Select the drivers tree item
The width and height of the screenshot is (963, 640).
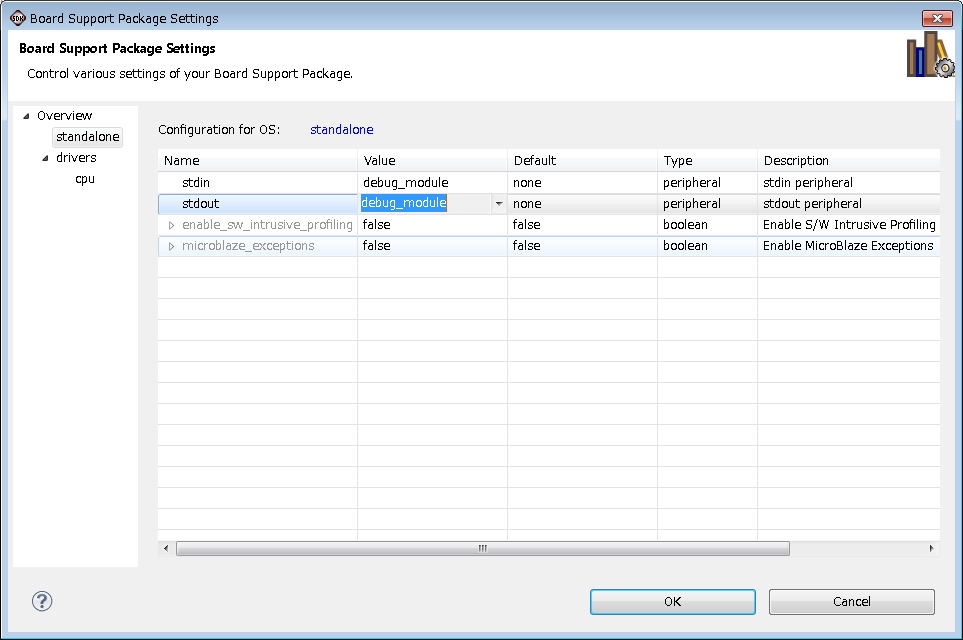(x=76, y=158)
